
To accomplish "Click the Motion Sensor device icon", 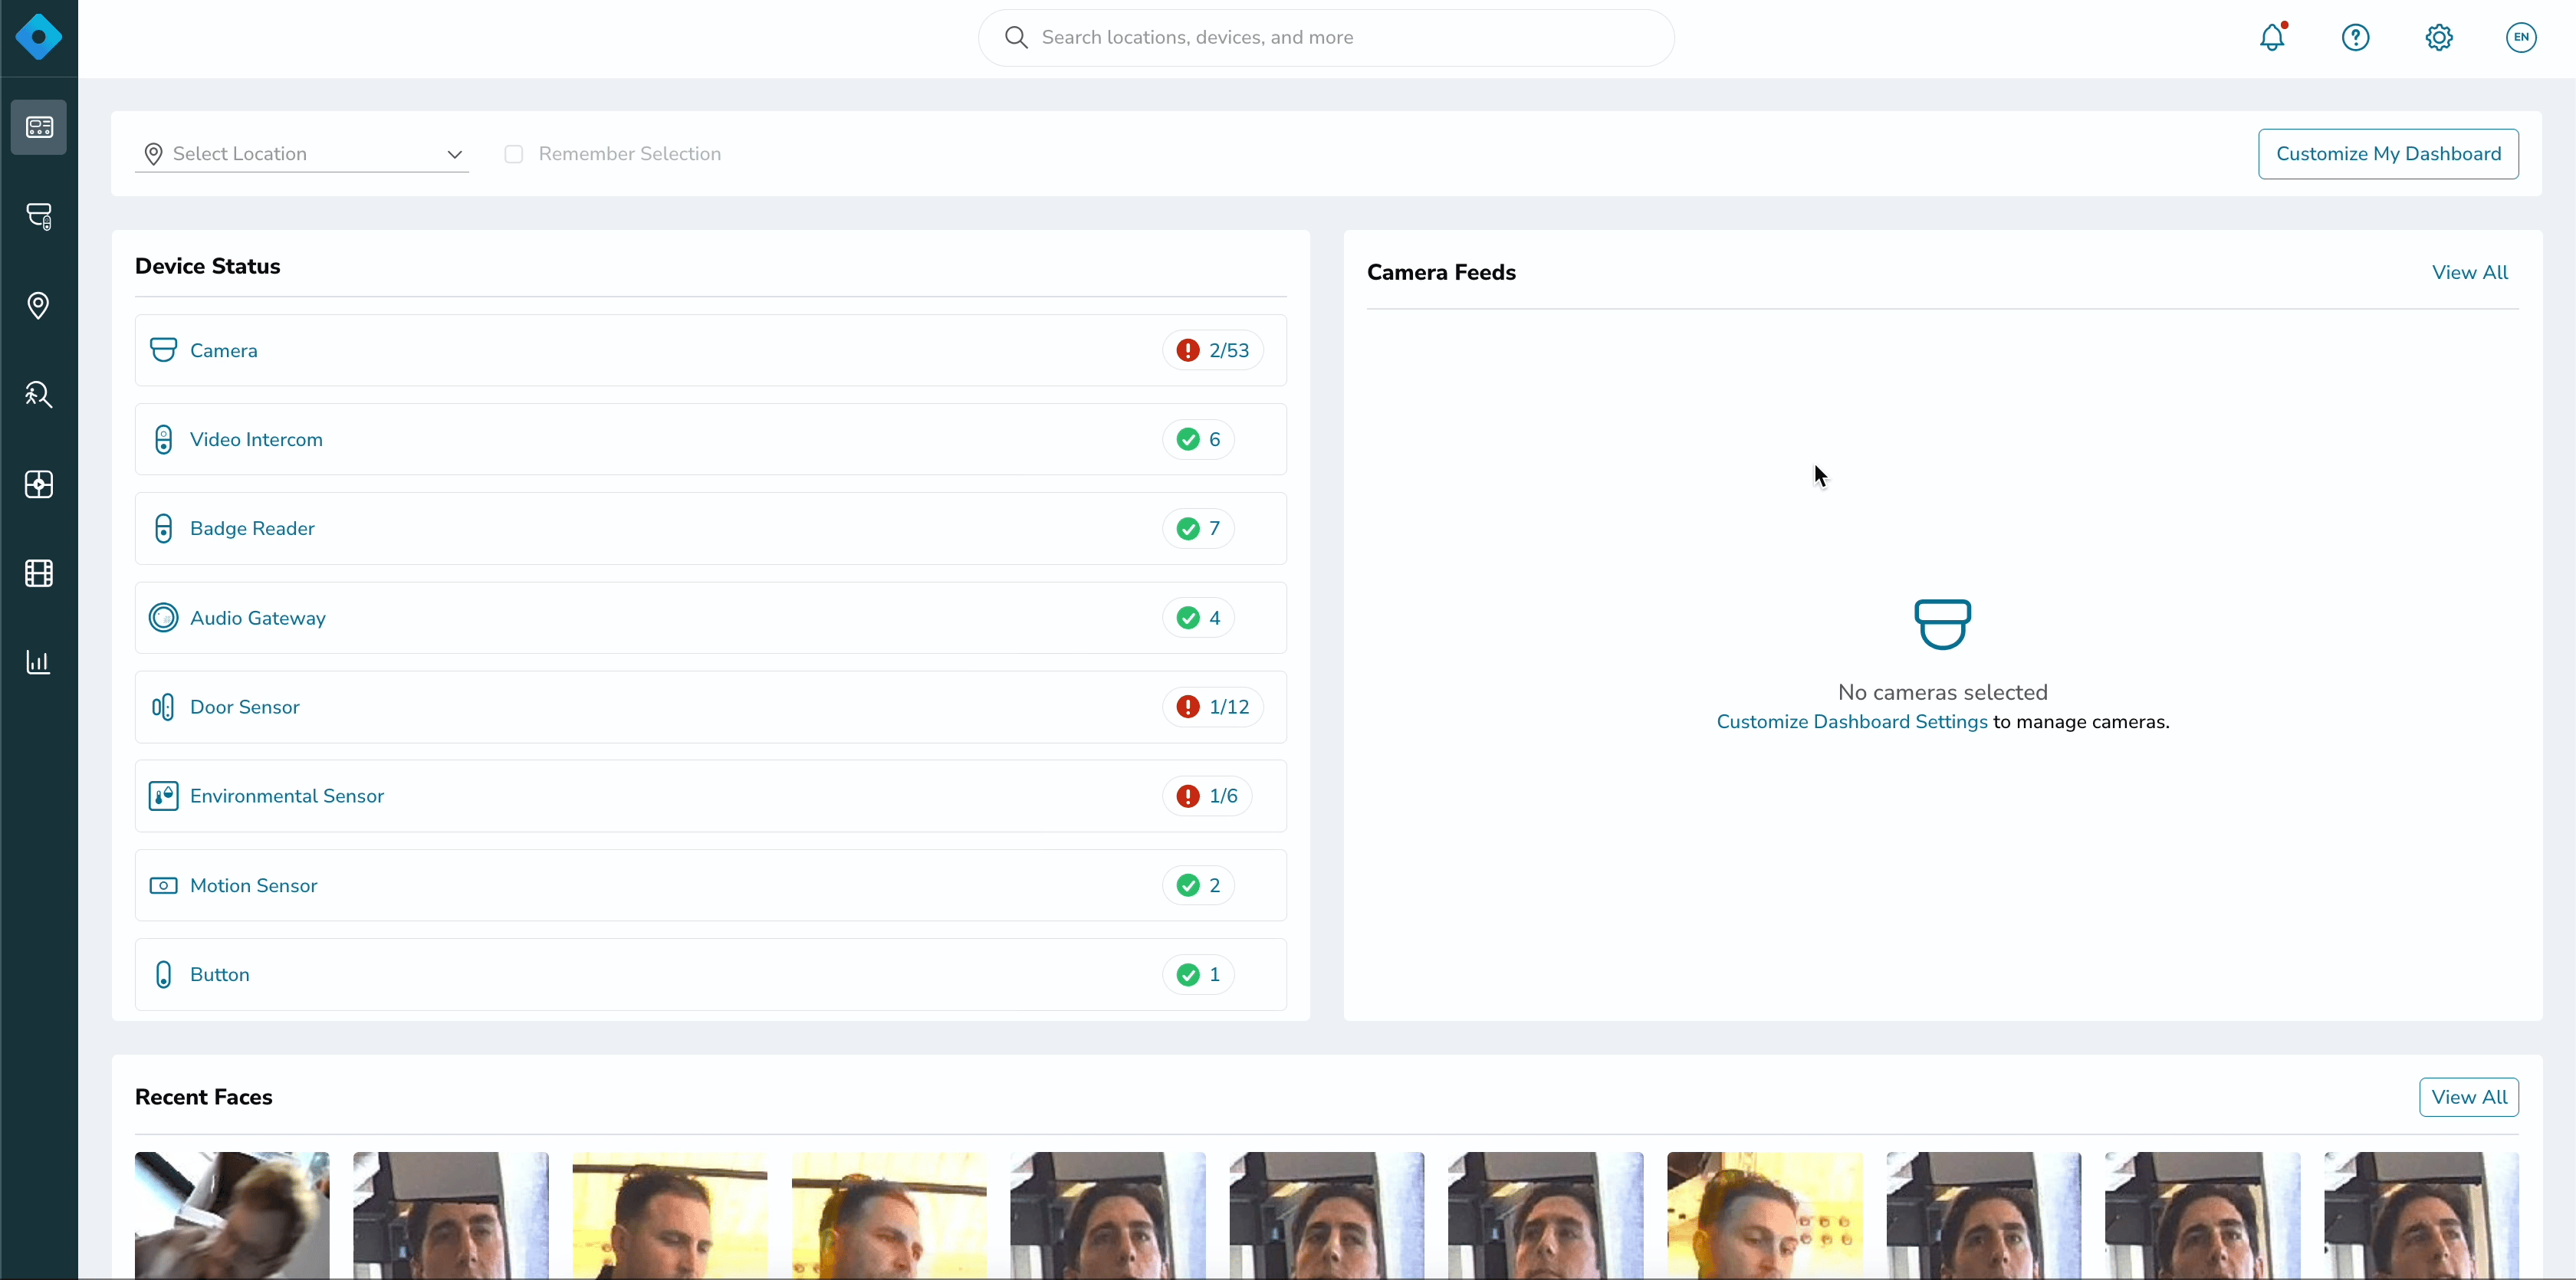I will [163, 885].
